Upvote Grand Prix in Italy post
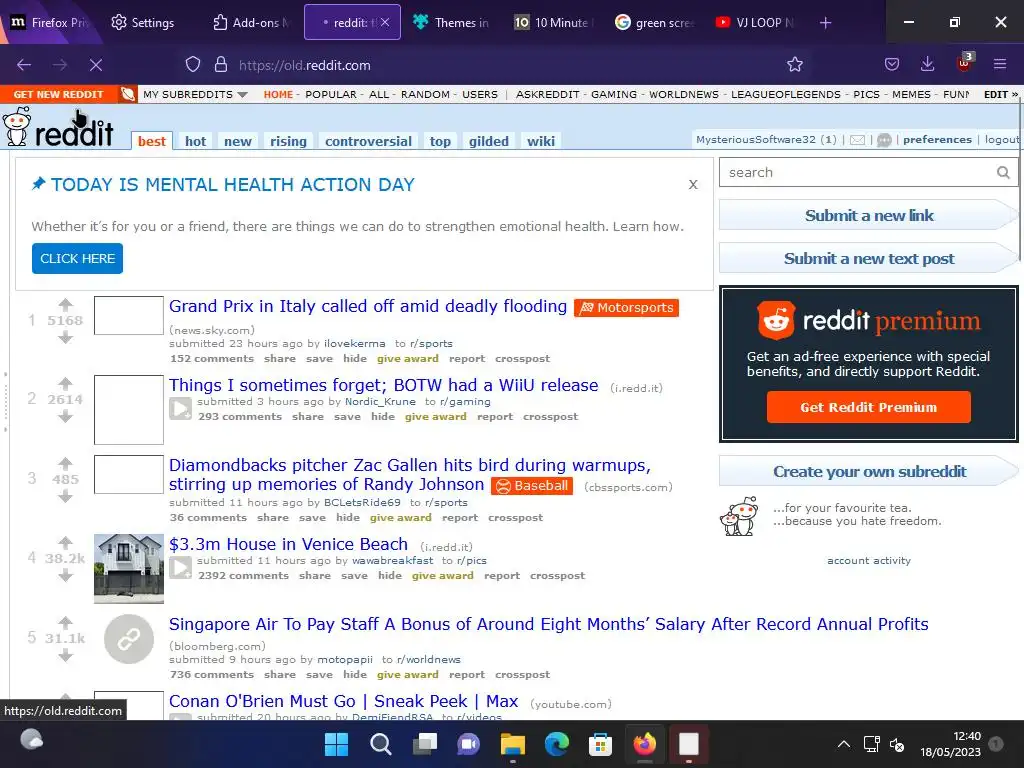Screen dimensions: 1024x768 click(x=65, y=304)
